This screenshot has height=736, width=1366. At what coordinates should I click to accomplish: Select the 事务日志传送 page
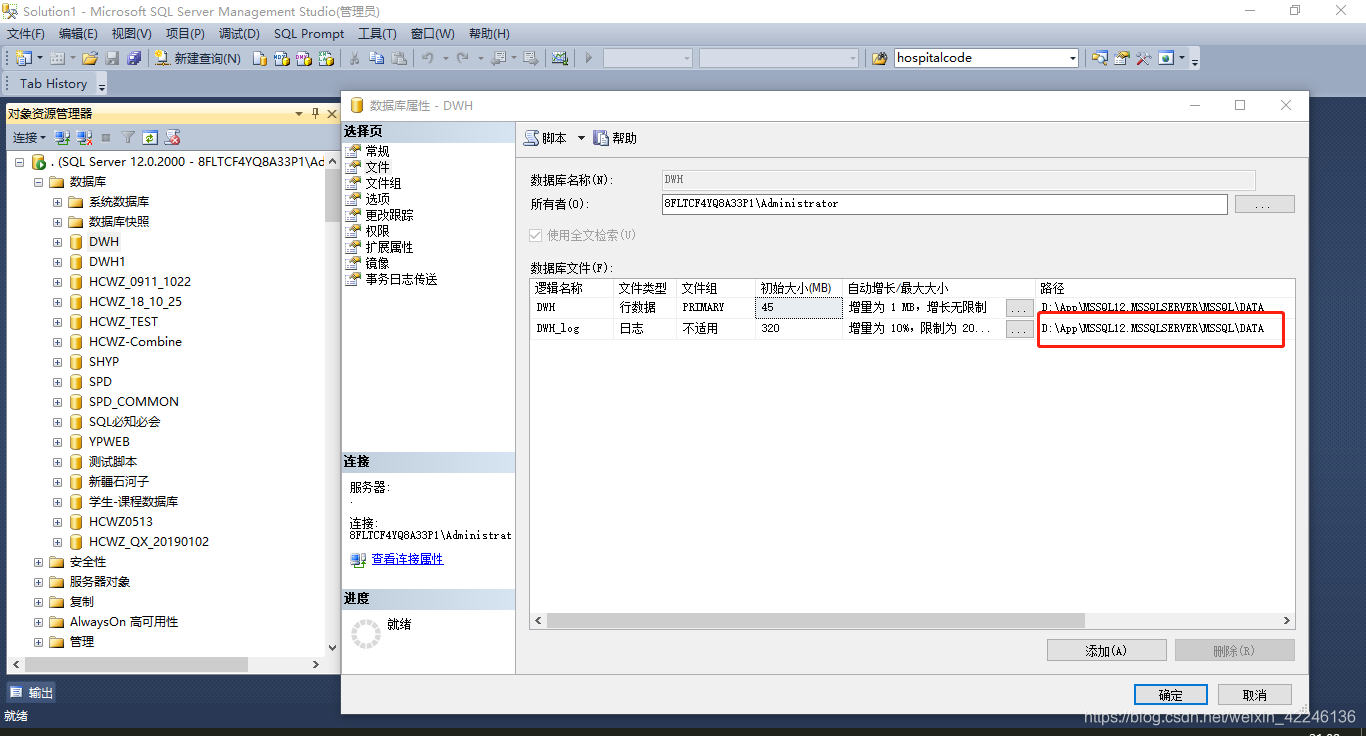tap(401, 279)
